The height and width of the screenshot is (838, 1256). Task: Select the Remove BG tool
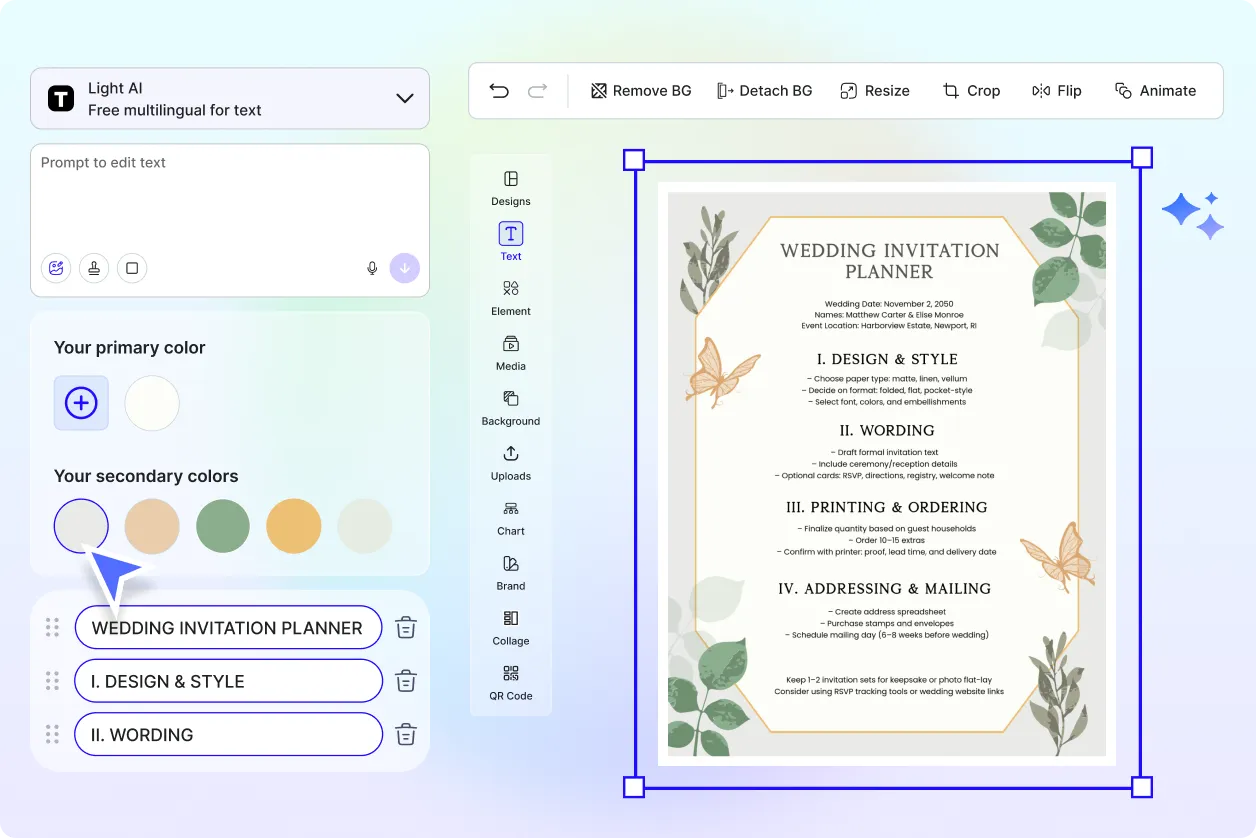[641, 91]
